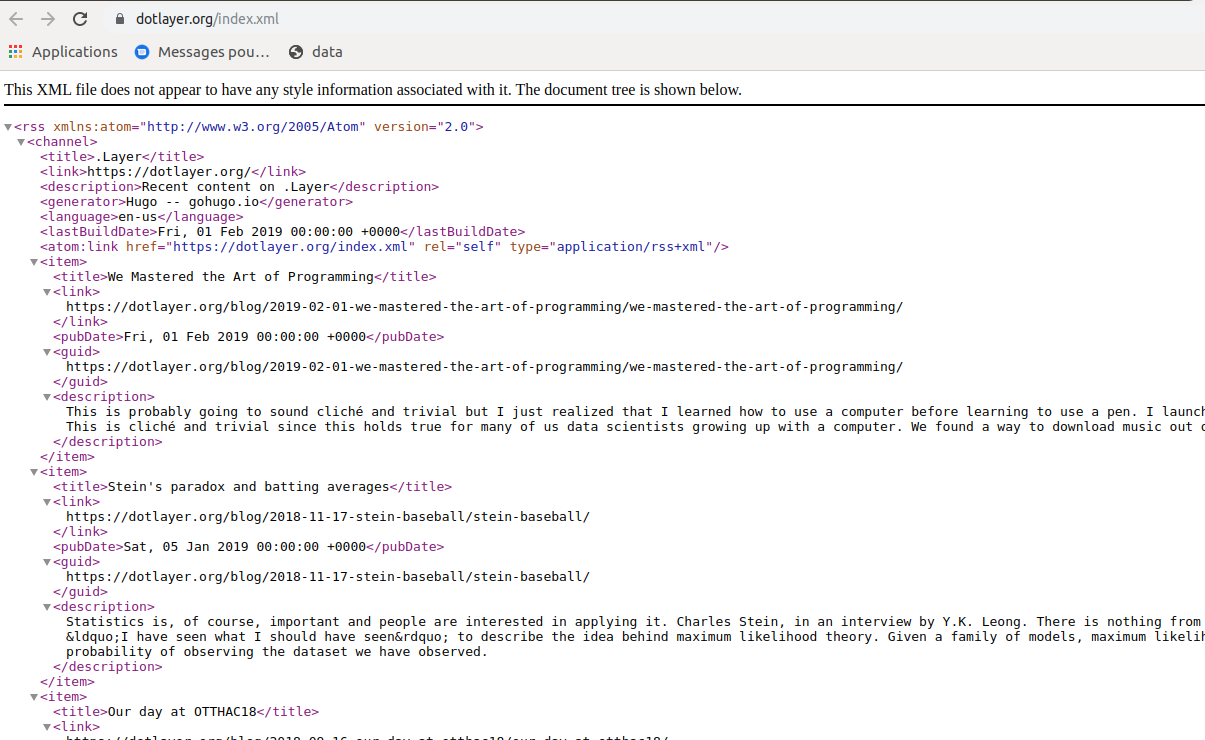Viewport: 1205px width, 740px height.
Task: Click the generator line Hugo -- gohugo.io
Action: coord(197,202)
